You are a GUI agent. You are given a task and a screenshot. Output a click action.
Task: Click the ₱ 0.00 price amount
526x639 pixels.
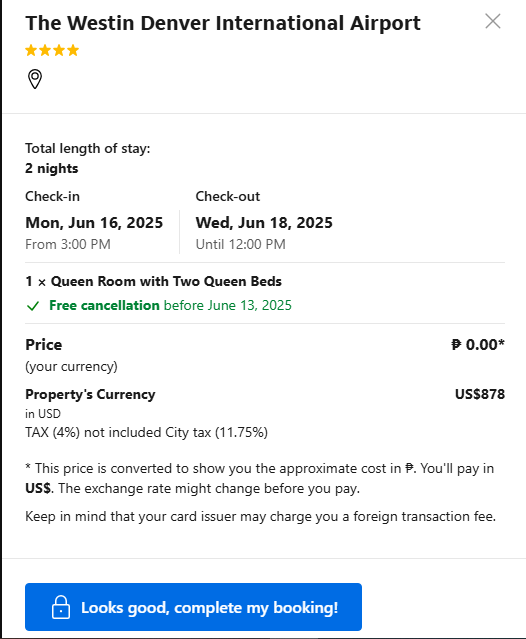coord(478,345)
